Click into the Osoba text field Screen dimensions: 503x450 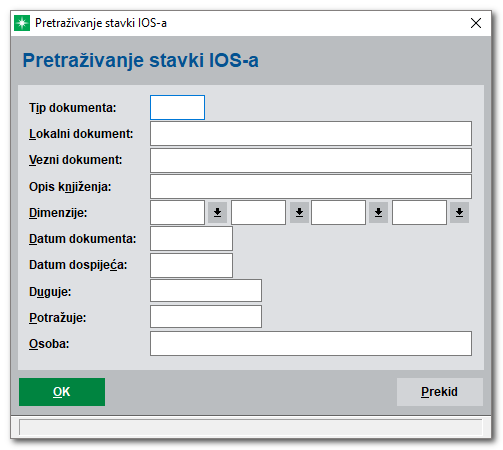311,343
